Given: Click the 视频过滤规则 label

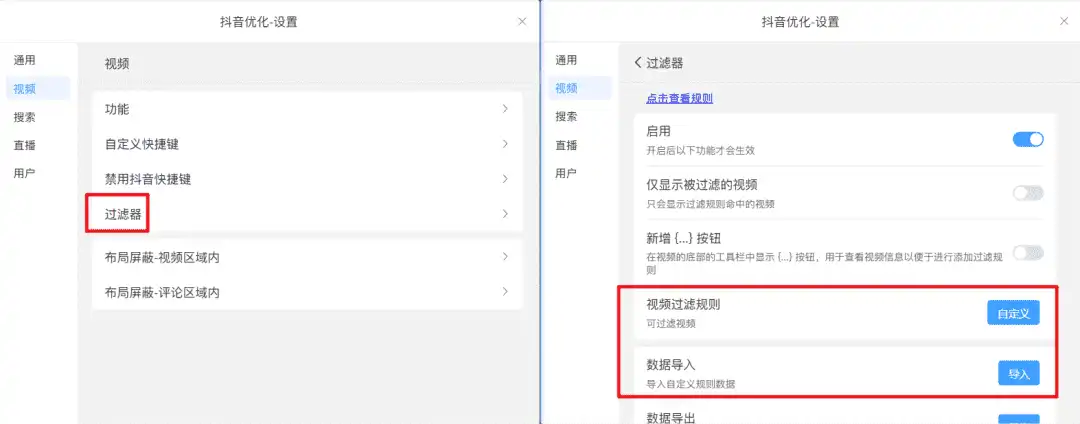Looking at the screenshot, I should (x=683, y=304).
